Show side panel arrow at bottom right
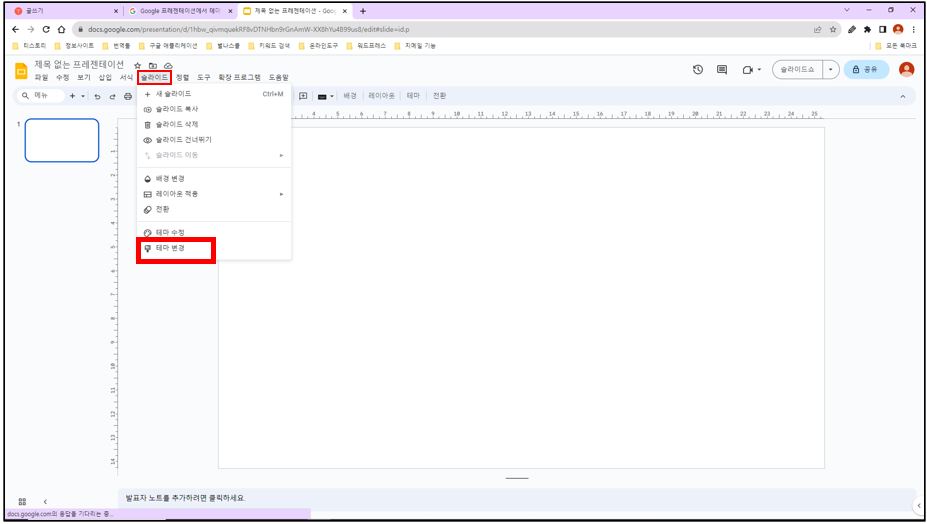 tap(919, 506)
